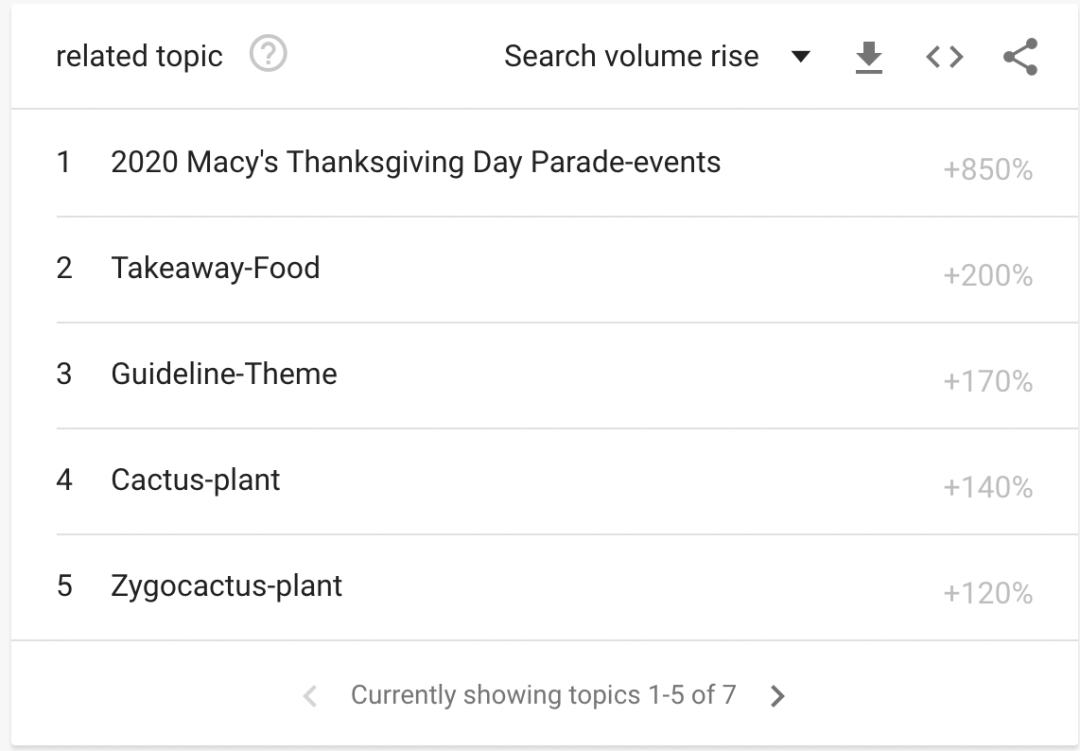Select the Takeaway-Food topic
The image size is (1080, 751).
pos(215,268)
